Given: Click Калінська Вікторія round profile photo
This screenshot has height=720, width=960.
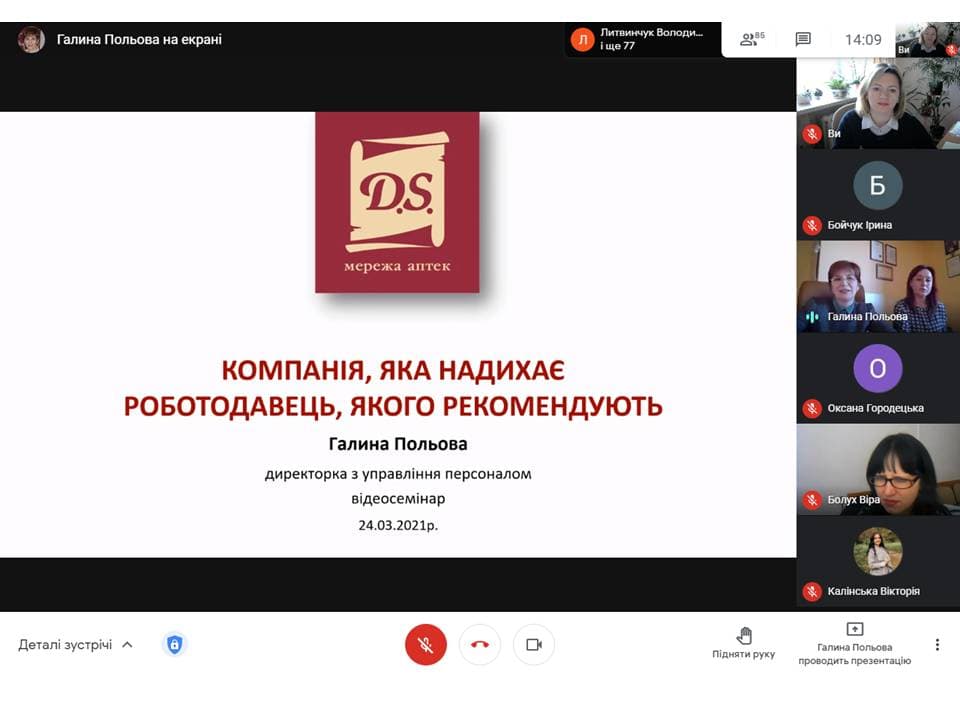Looking at the screenshot, I should tap(877, 552).
